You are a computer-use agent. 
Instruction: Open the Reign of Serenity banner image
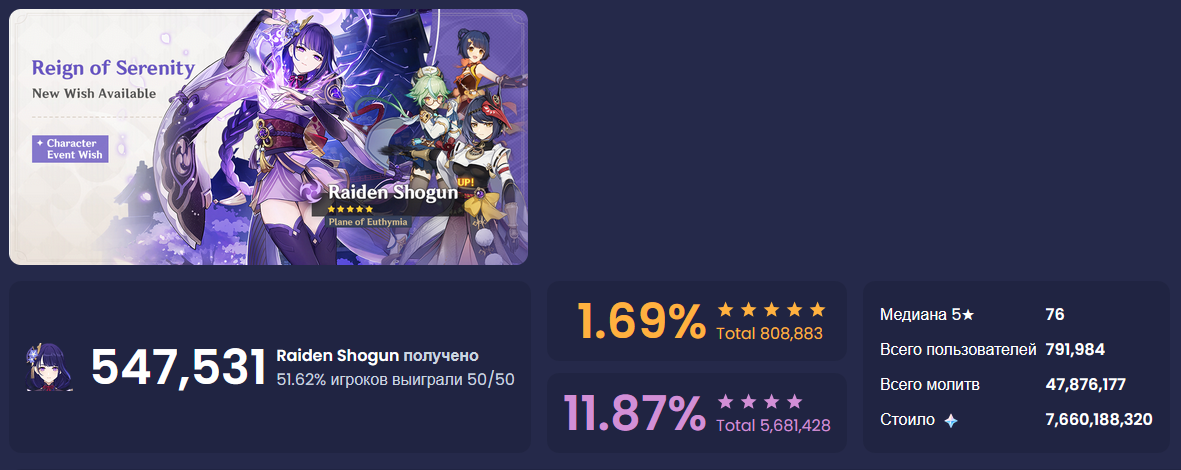click(x=268, y=137)
